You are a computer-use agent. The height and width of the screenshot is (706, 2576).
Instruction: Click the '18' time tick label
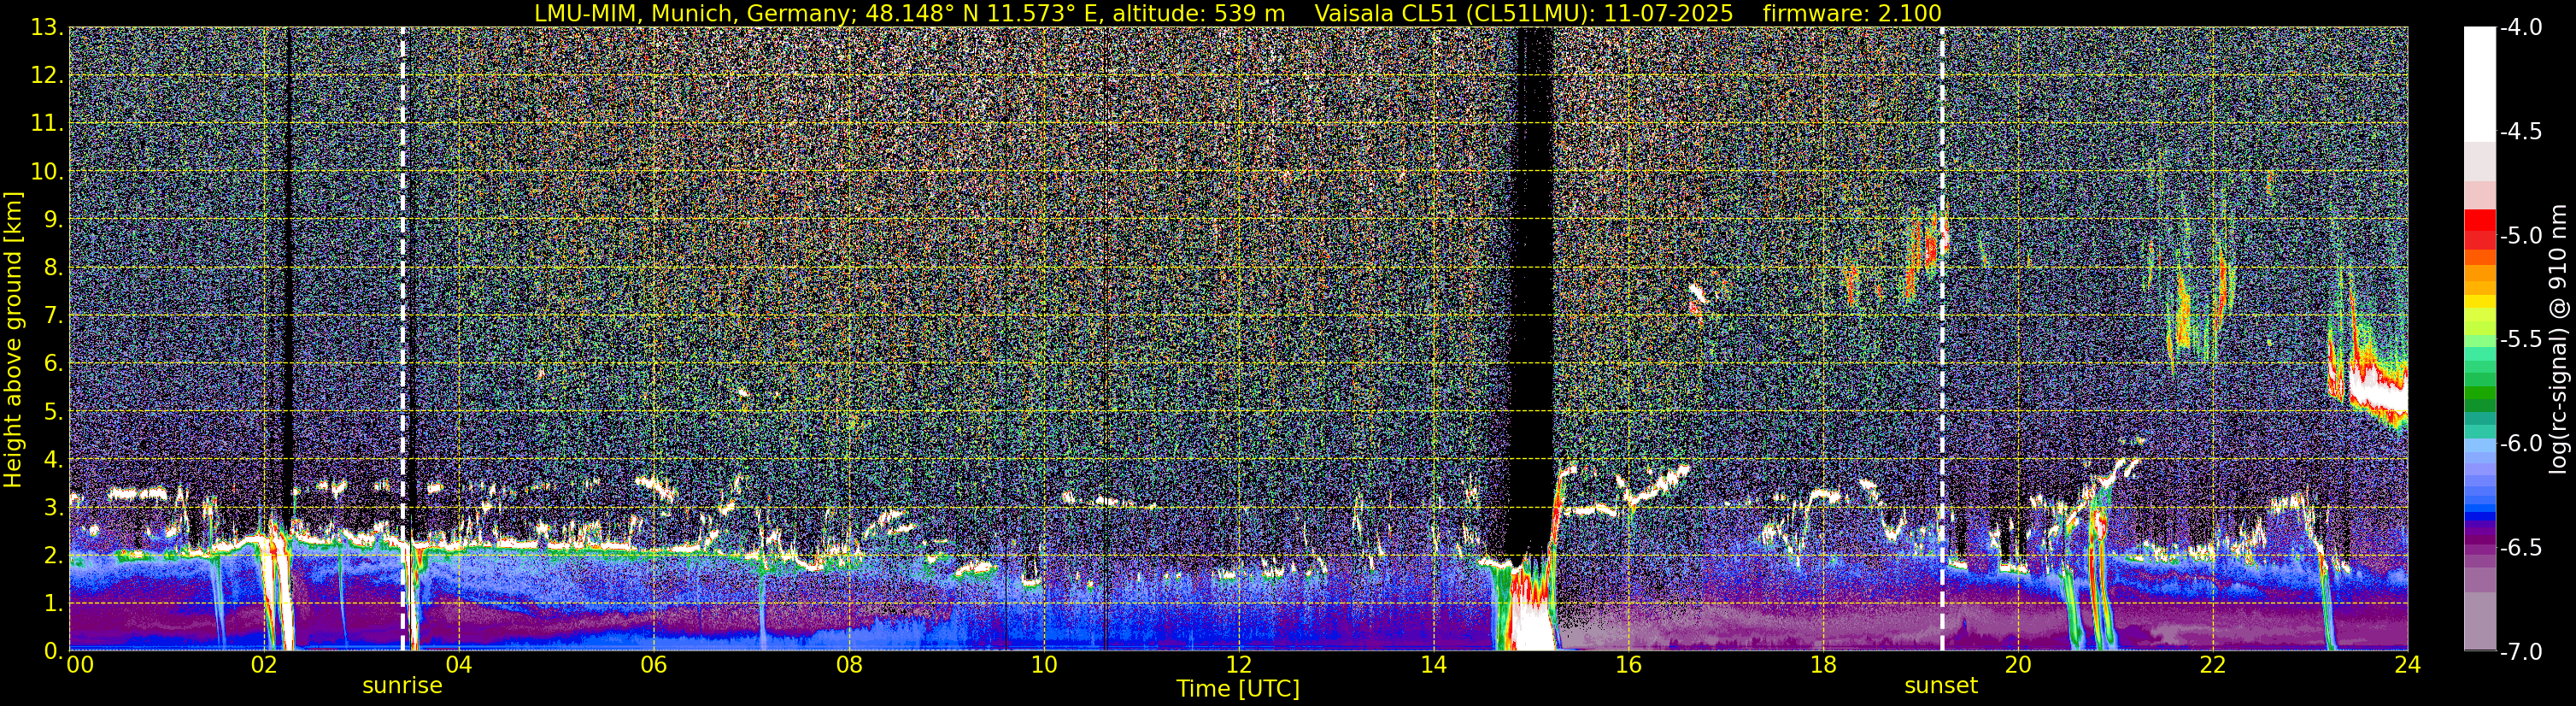pyautogui.click(x=1824, y=665)
